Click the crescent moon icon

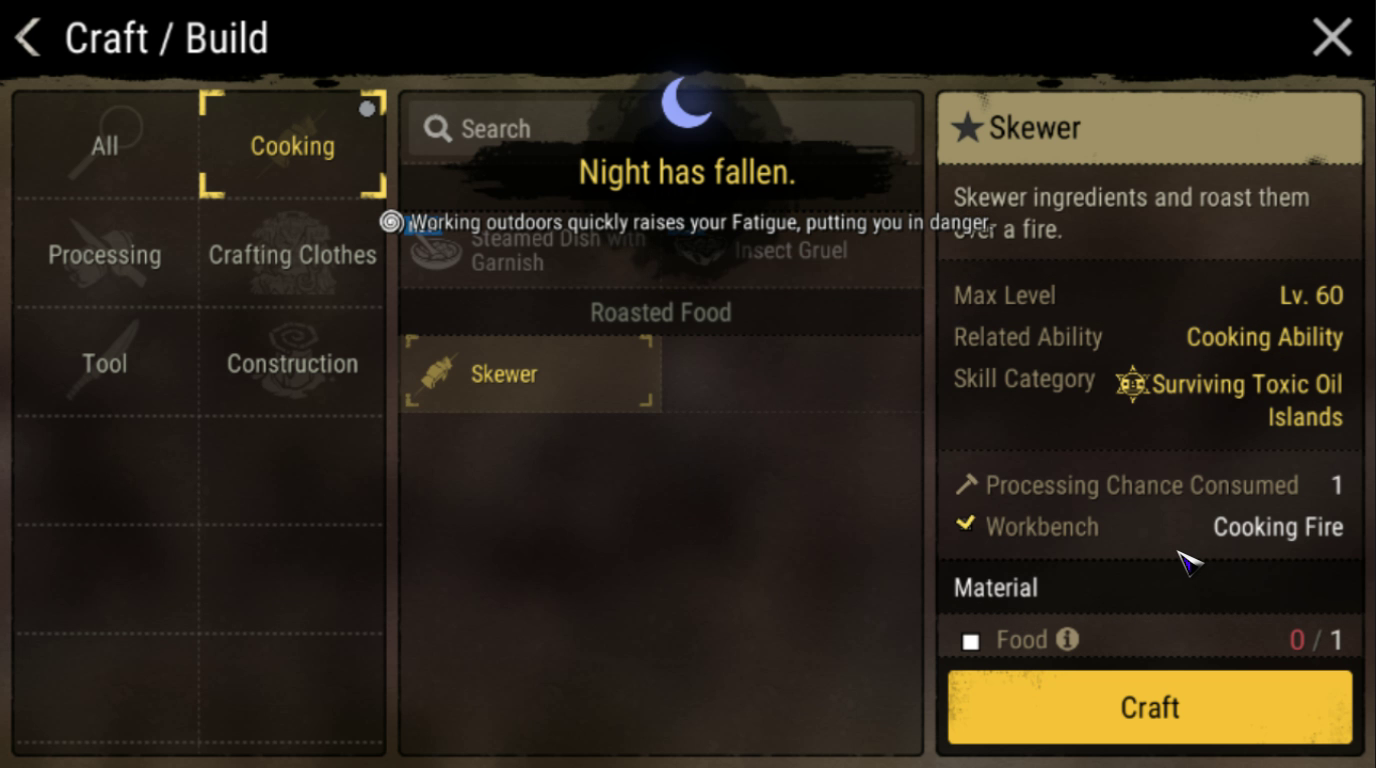tap(687, 102)
